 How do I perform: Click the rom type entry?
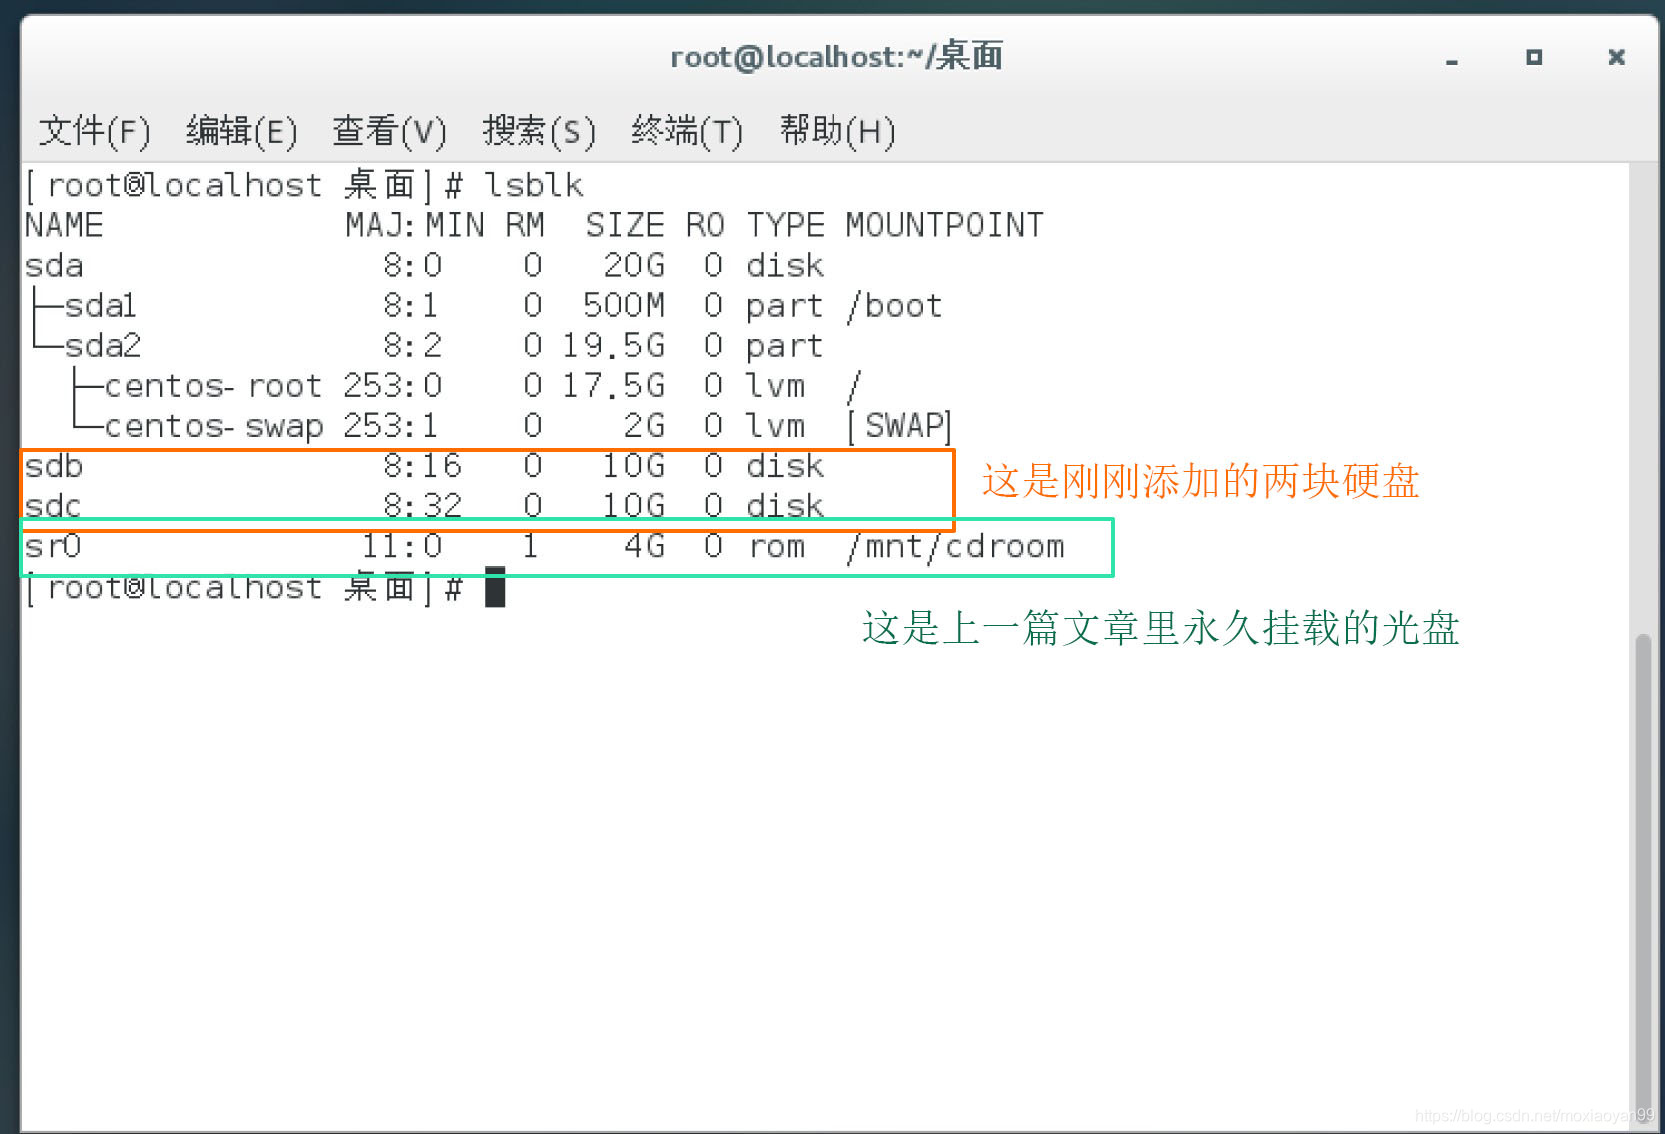coord(777,546)
